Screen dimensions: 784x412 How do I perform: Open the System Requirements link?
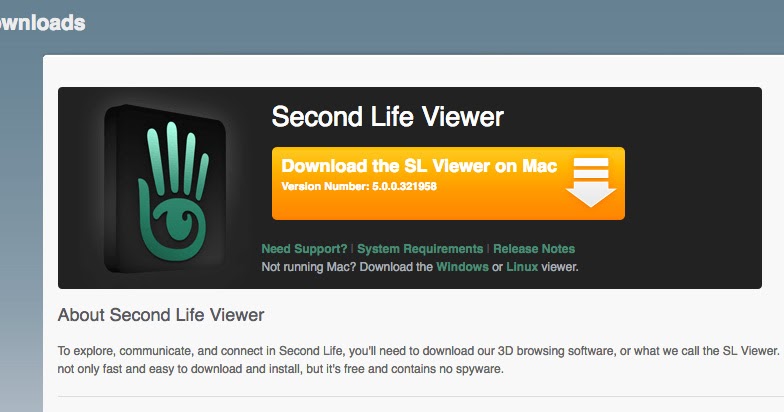420,248
